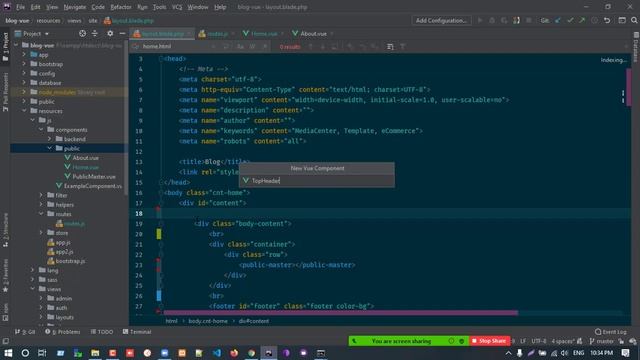Open the Navigate menu
The height and width of the screenshot is (360, 640).
(75, 7)
